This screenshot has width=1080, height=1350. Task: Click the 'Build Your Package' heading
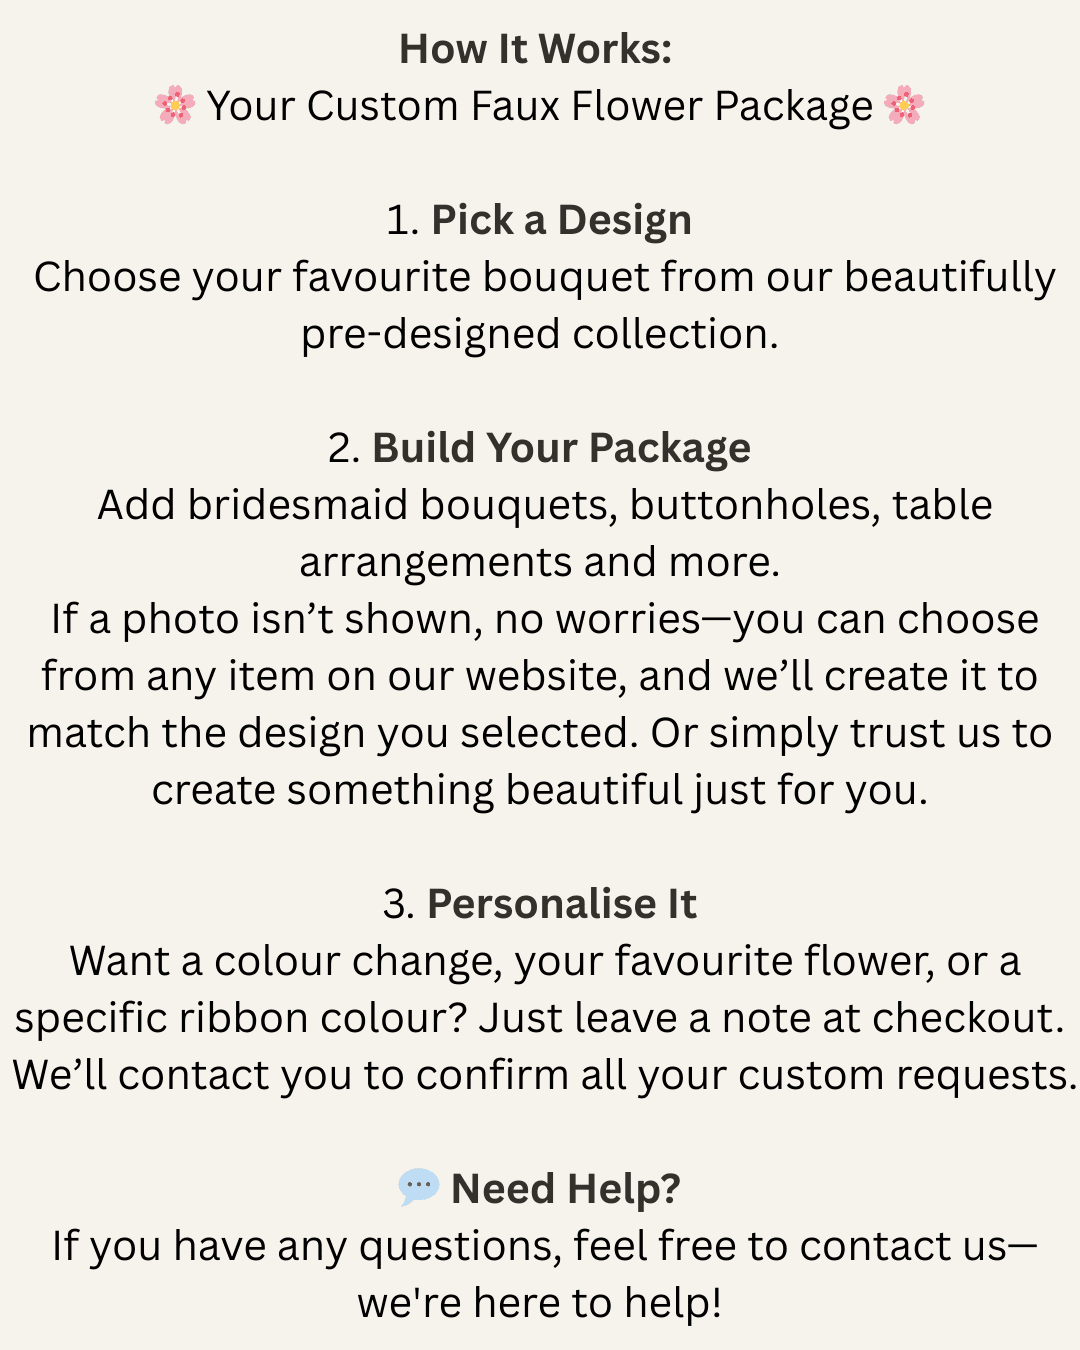(x=561, y=448)
